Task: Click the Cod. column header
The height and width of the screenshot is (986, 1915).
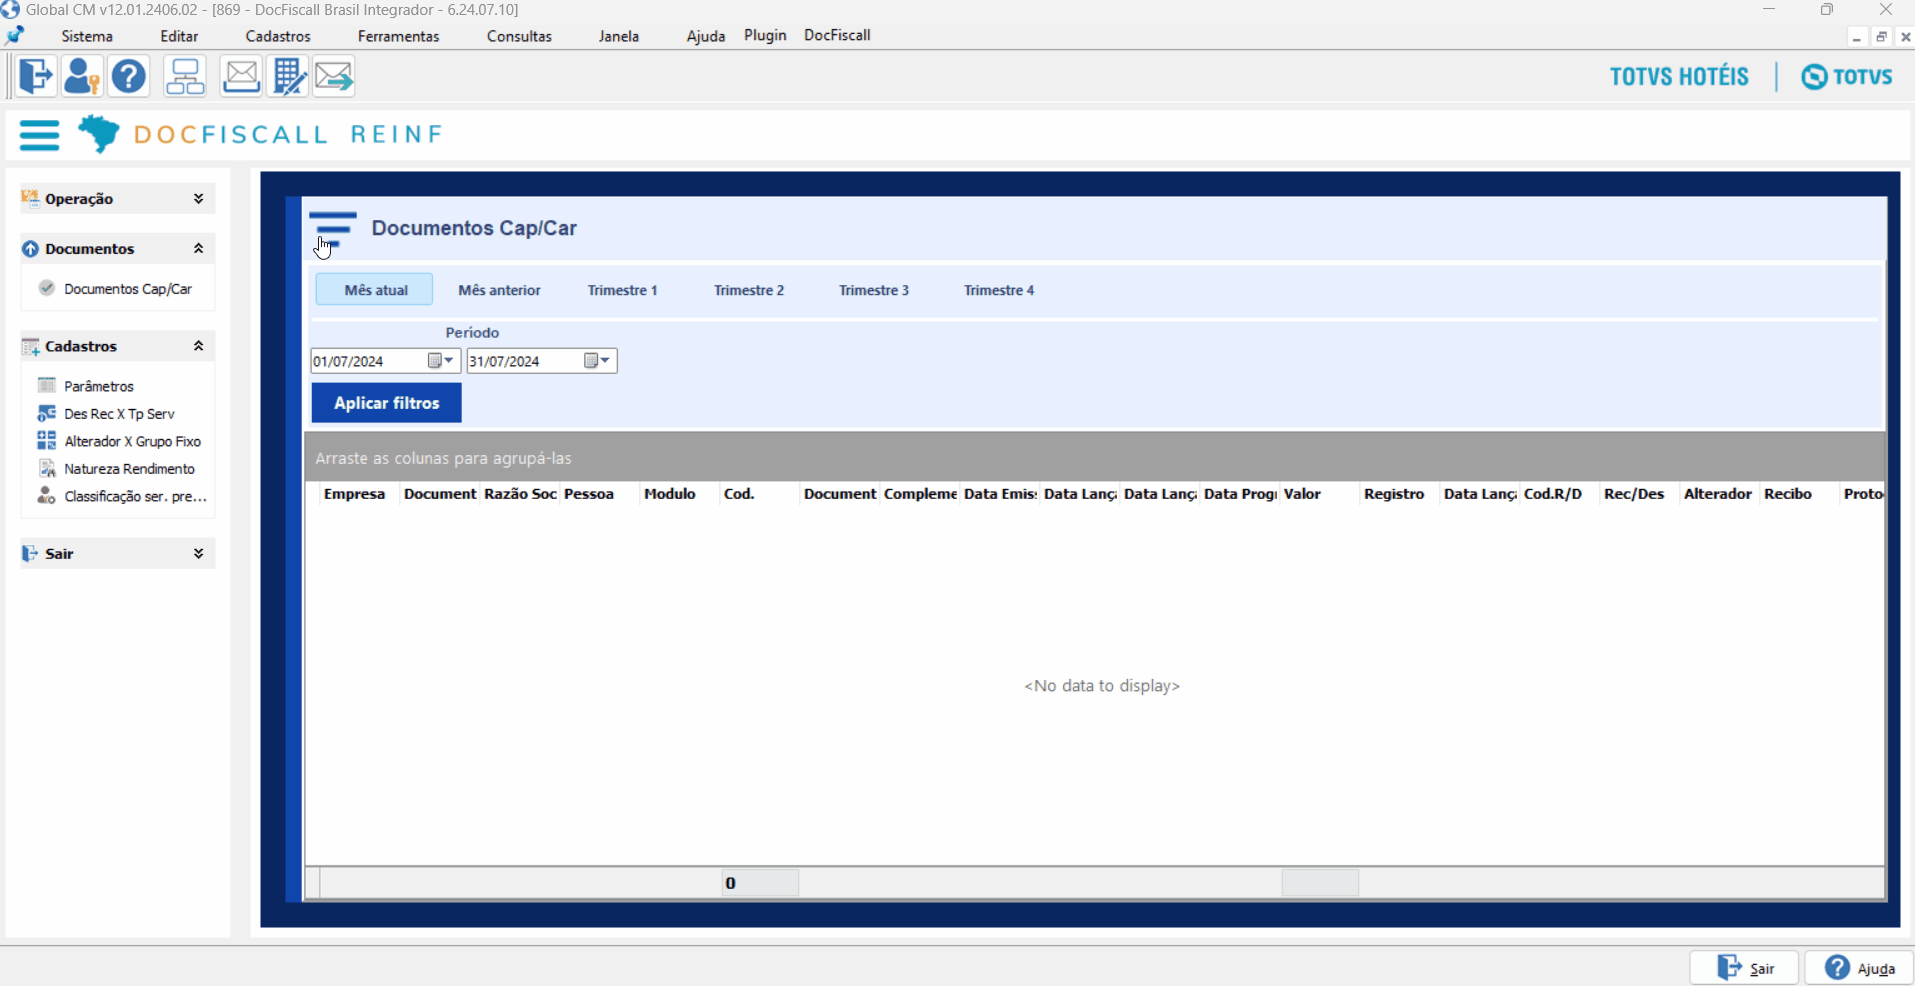Action: [760, 494]
